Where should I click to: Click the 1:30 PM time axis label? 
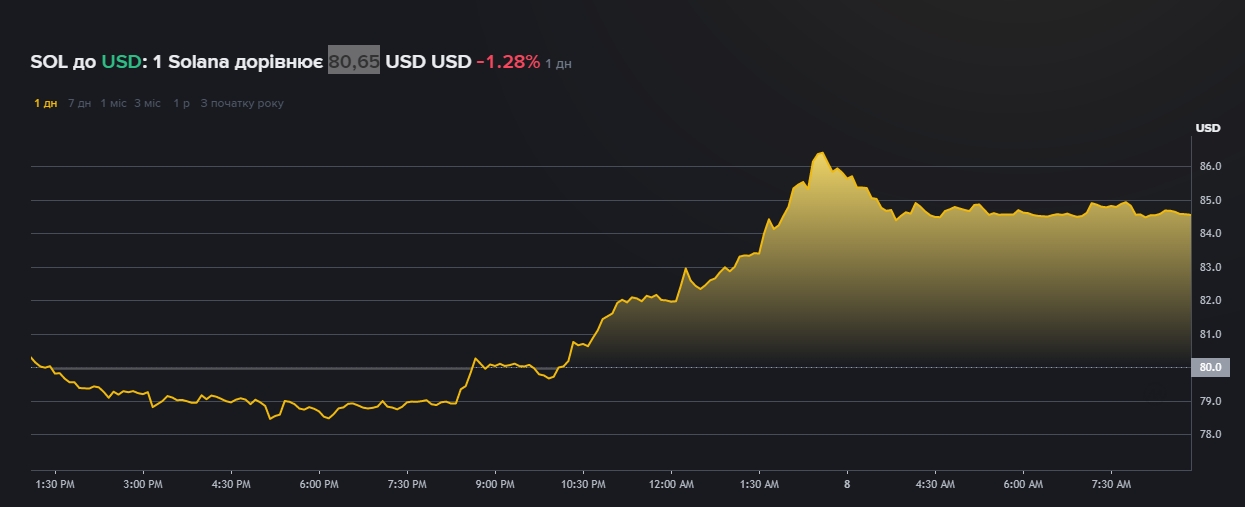click(x=54, y=484)
